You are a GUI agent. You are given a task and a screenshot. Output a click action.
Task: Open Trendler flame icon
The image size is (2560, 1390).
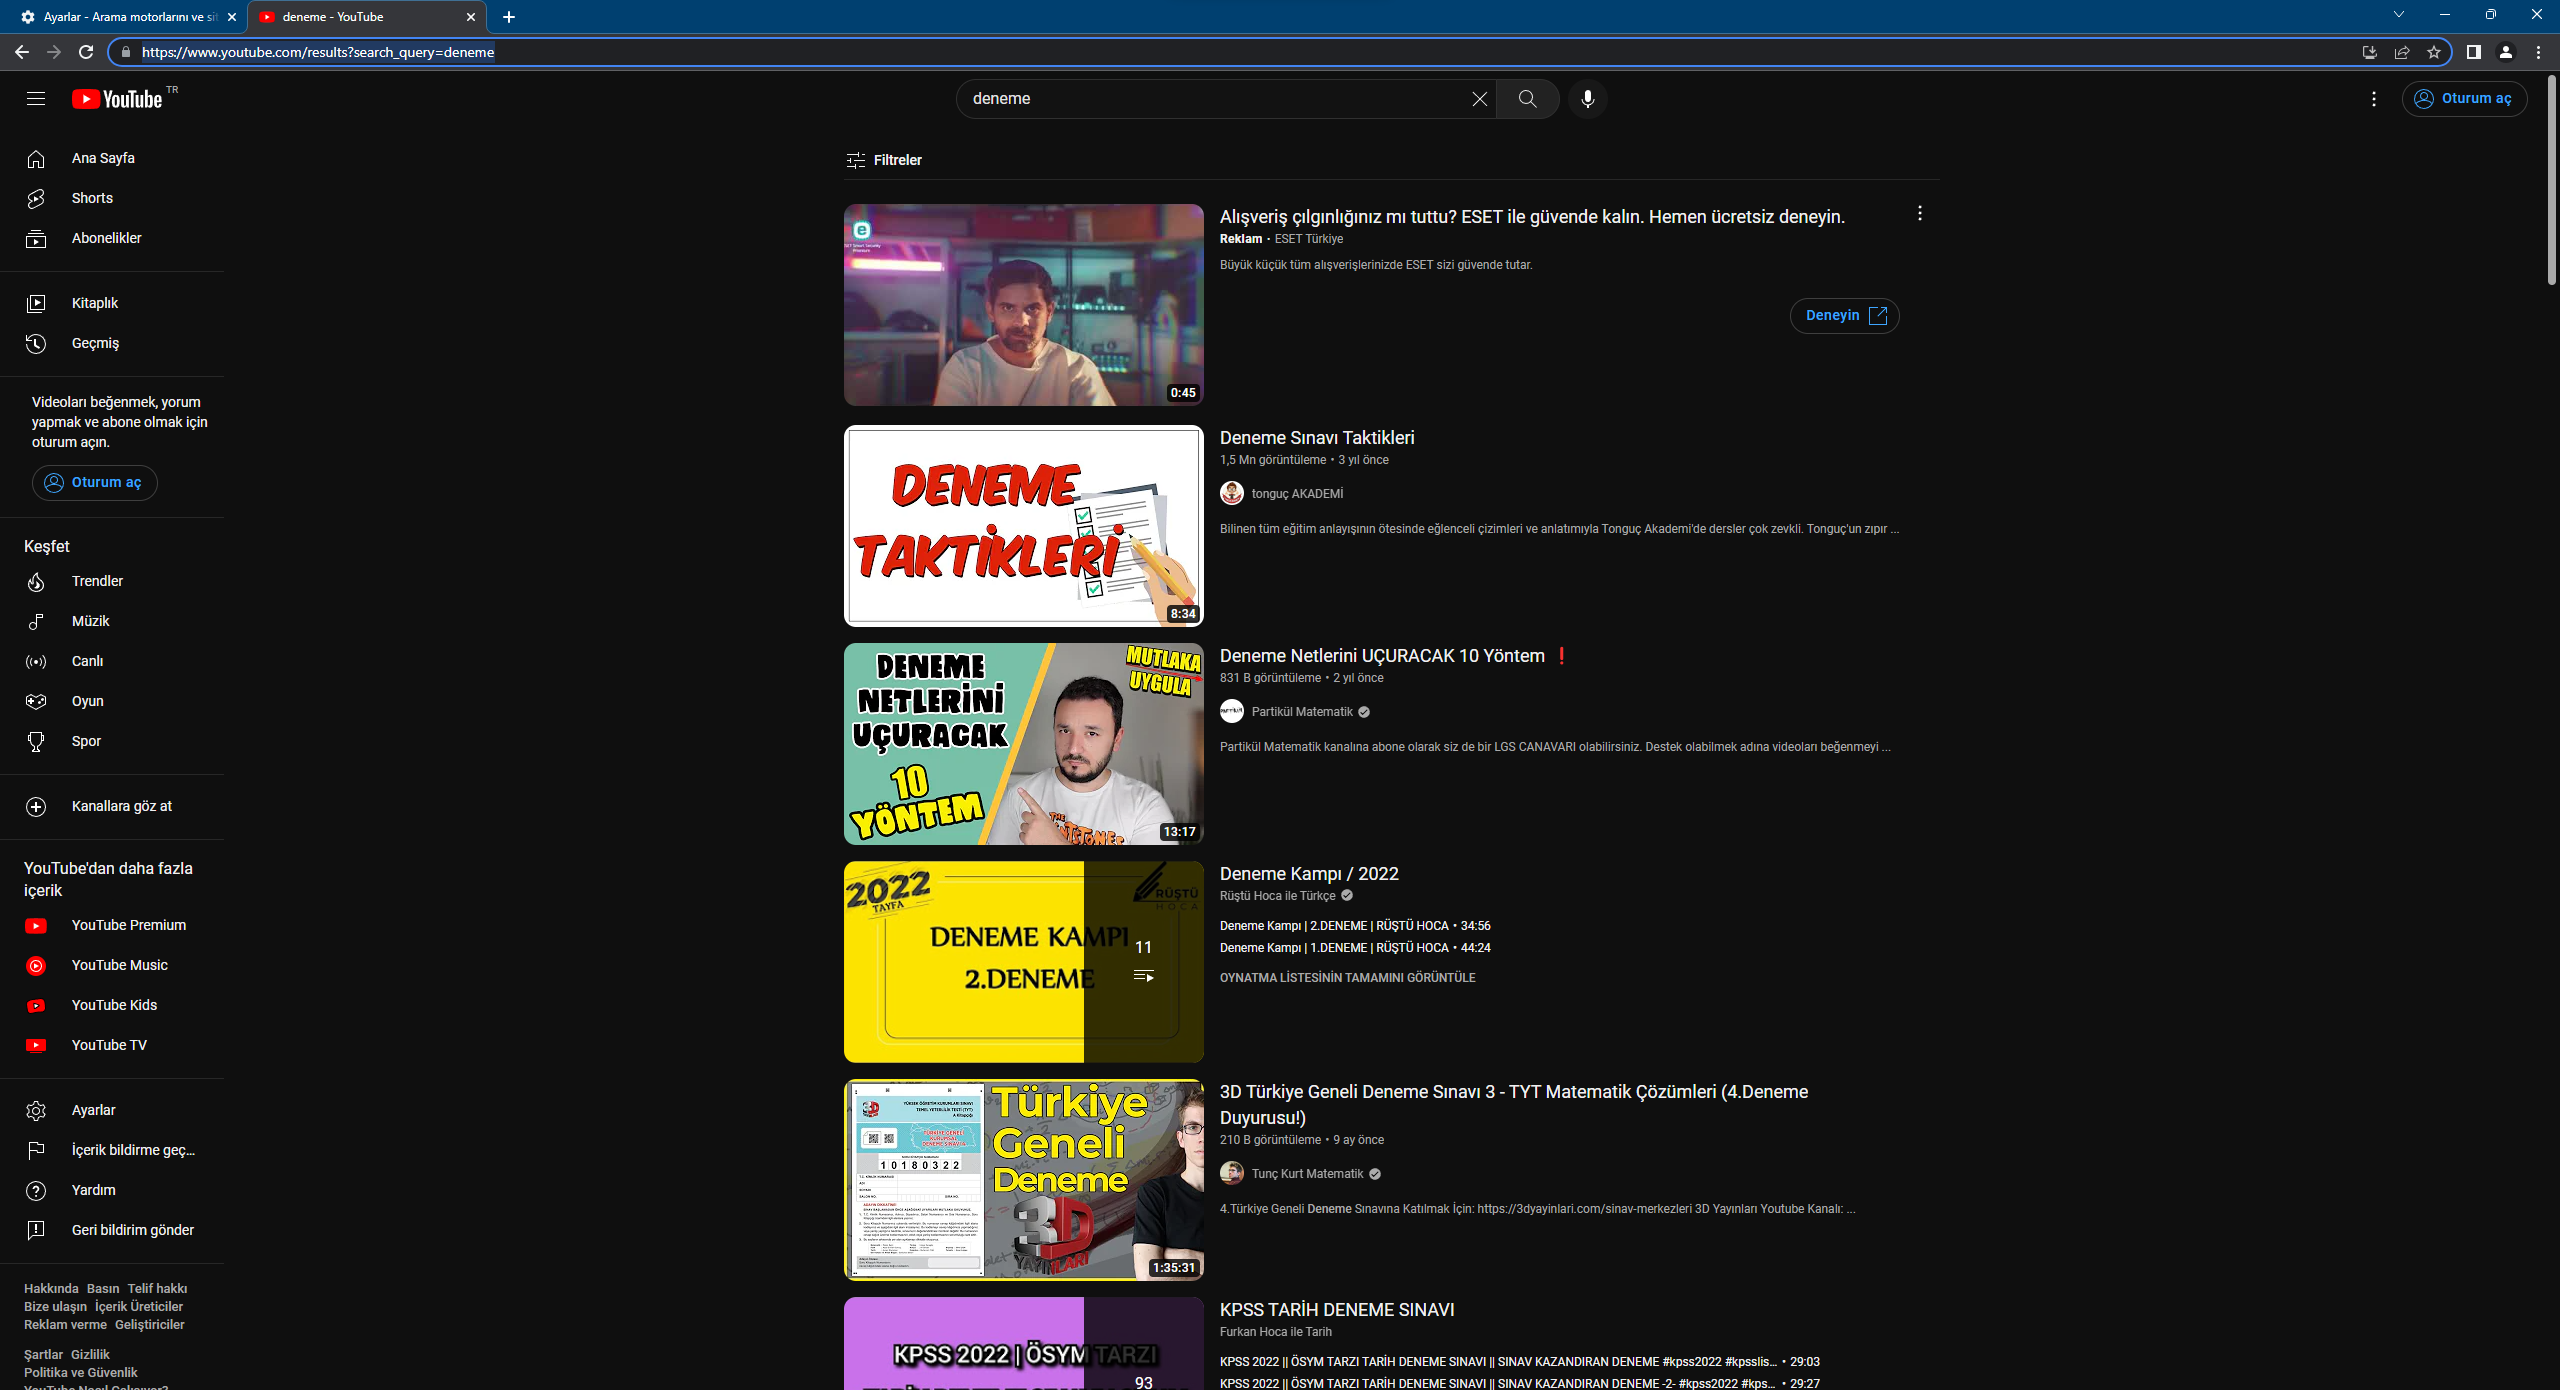click(36, 582)
